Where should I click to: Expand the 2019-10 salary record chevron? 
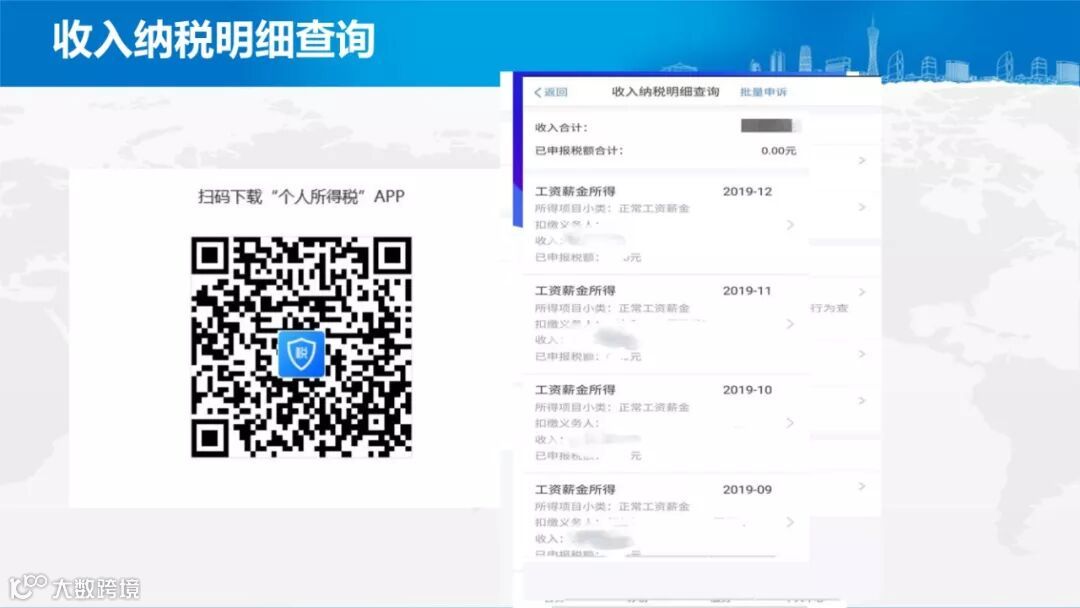coord(790,423)
